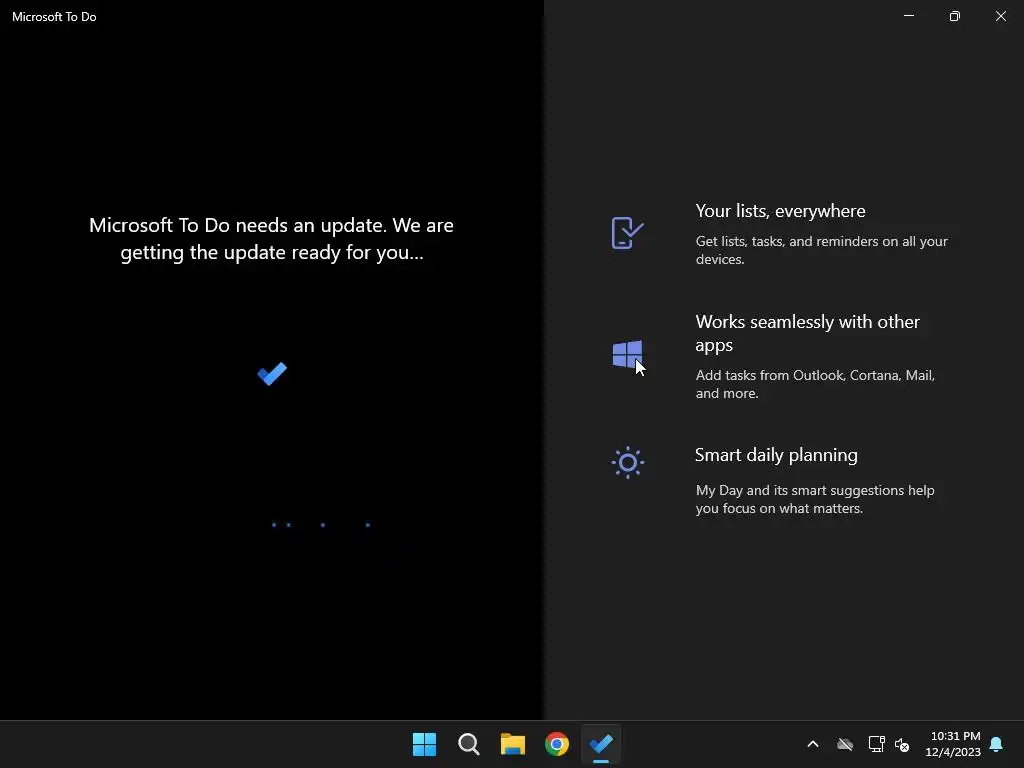The image size is (1024, 768).
Task: Open the Windows Start menu
Action: pyautogui.click(x=424, y=744)
